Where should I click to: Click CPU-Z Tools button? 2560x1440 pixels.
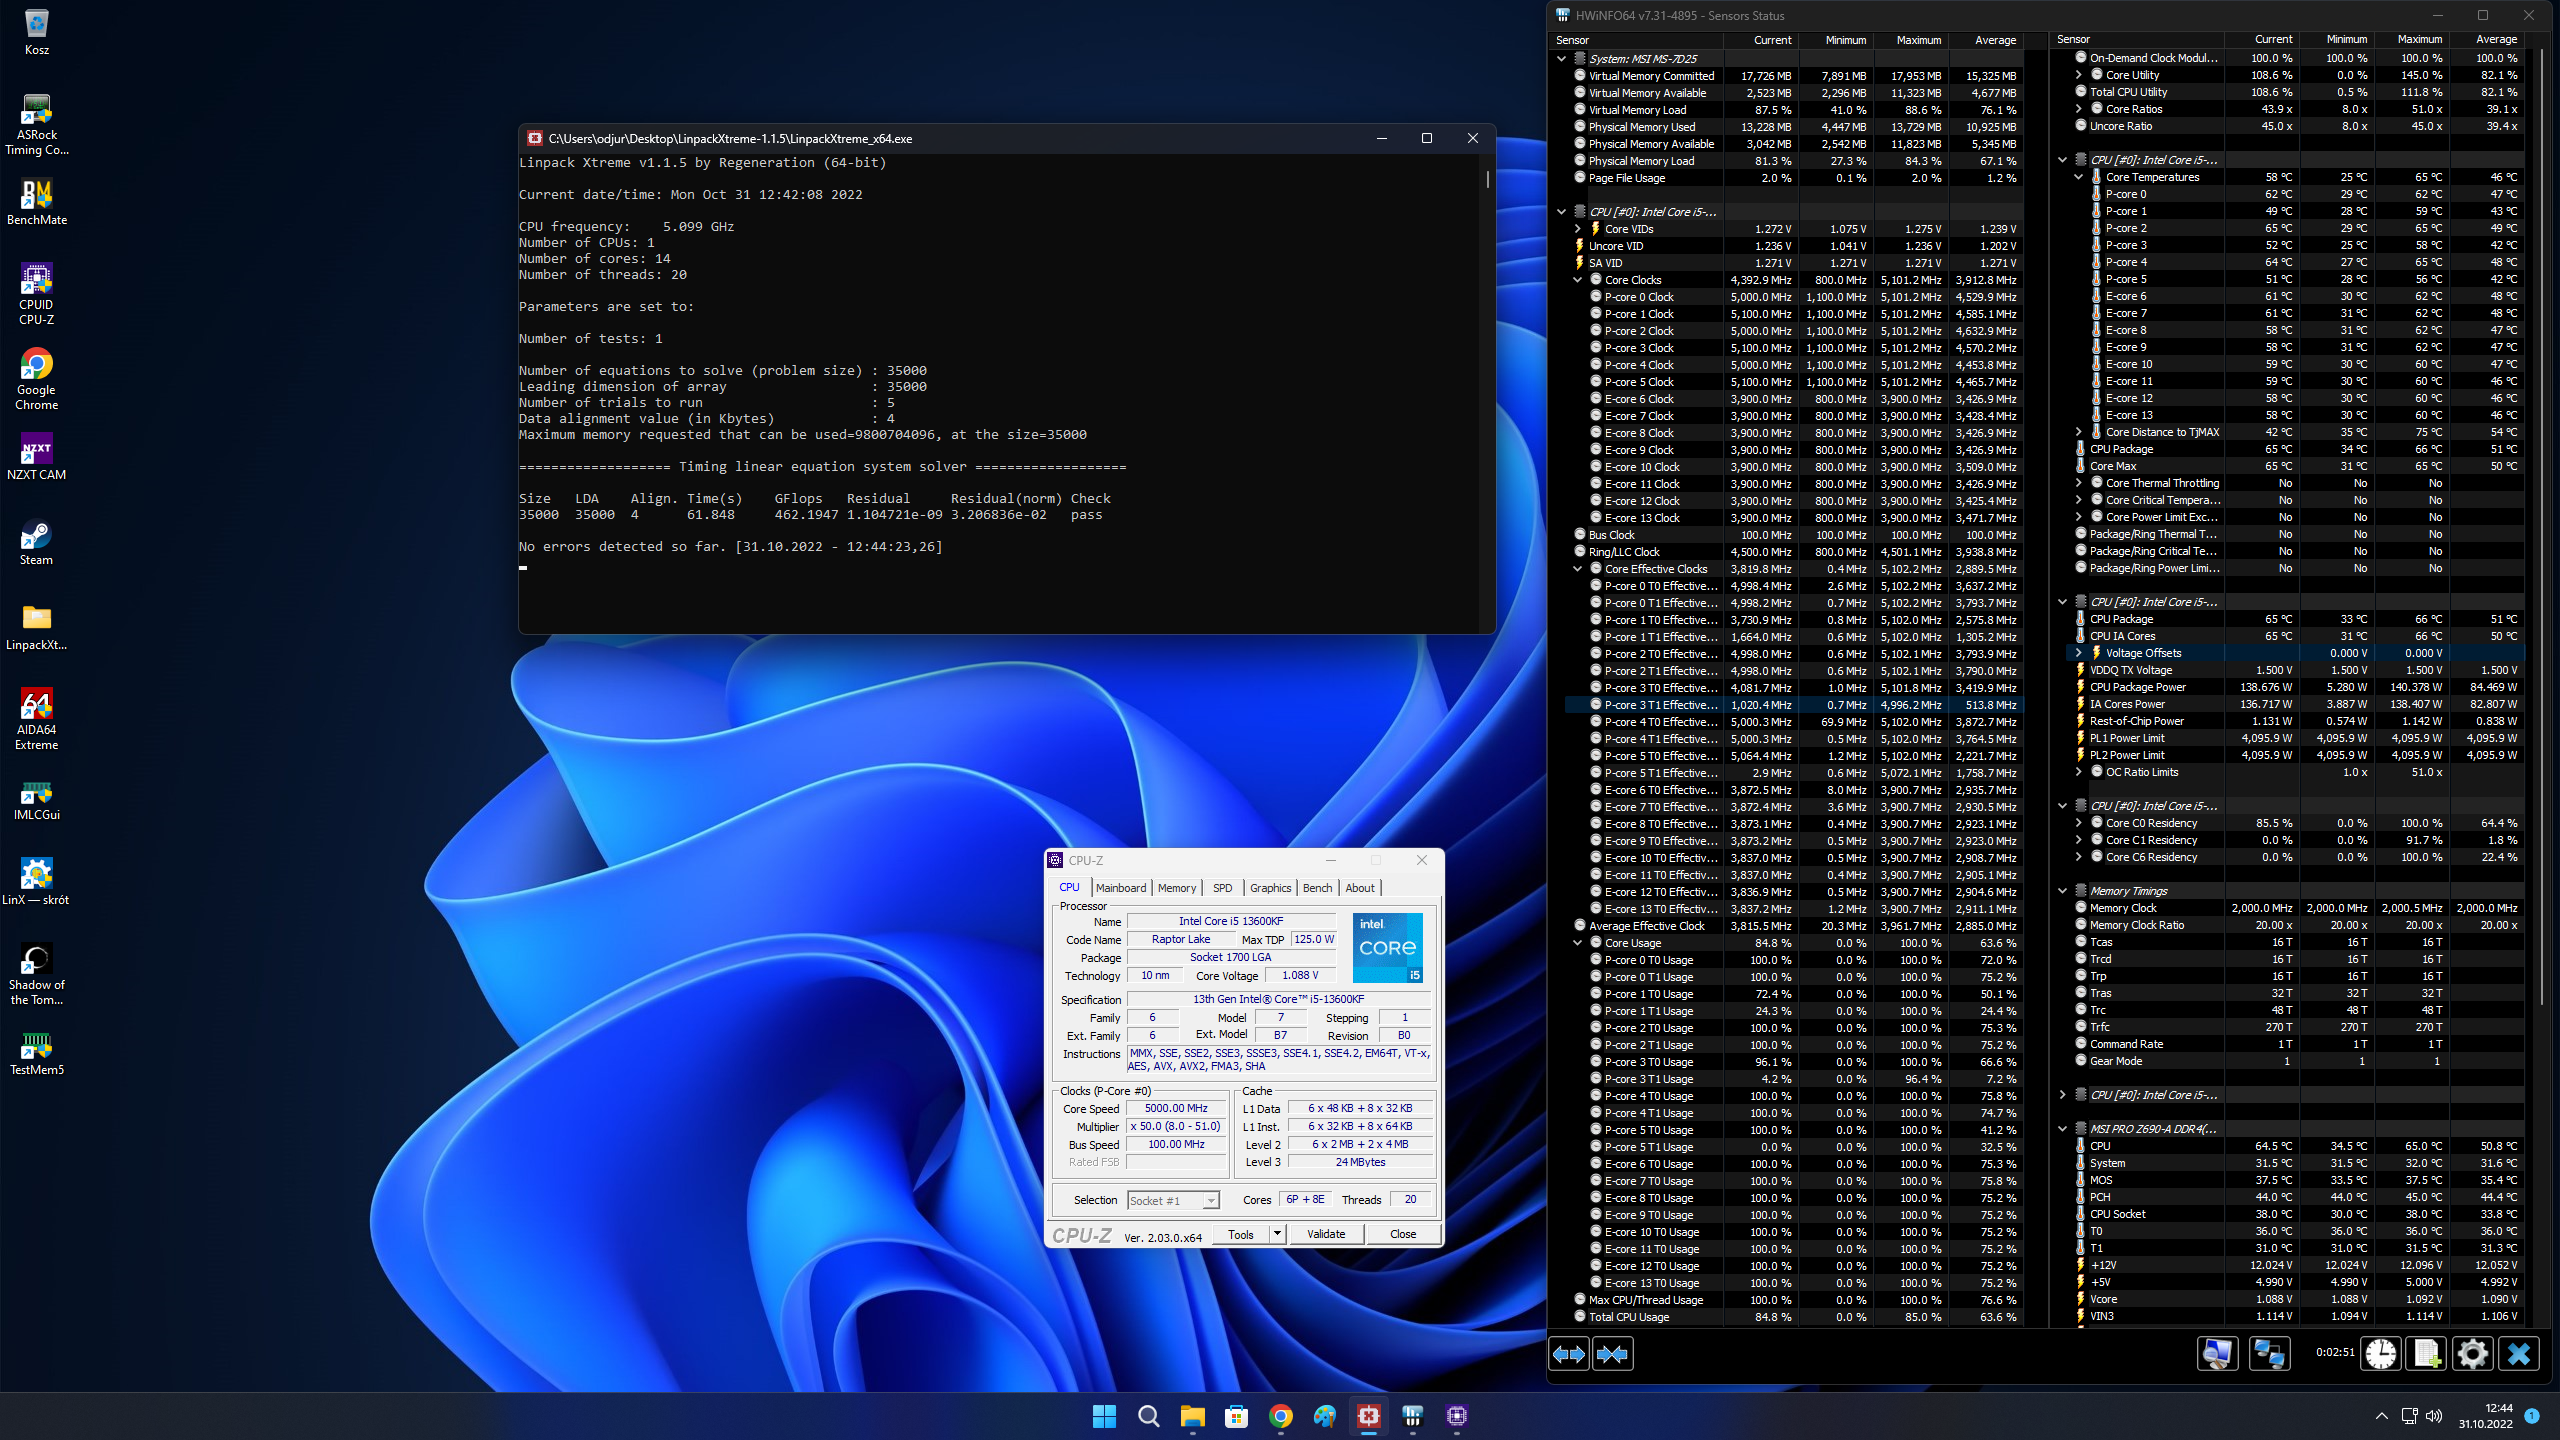click(x=1241, y=1234)
